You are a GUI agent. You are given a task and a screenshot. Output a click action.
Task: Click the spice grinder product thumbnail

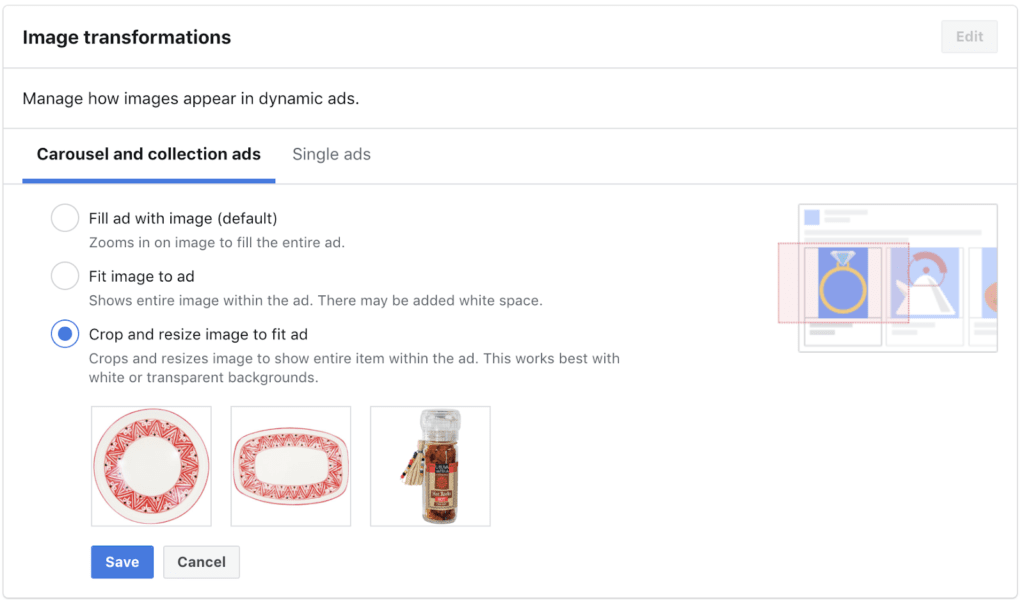pos(430,466)
